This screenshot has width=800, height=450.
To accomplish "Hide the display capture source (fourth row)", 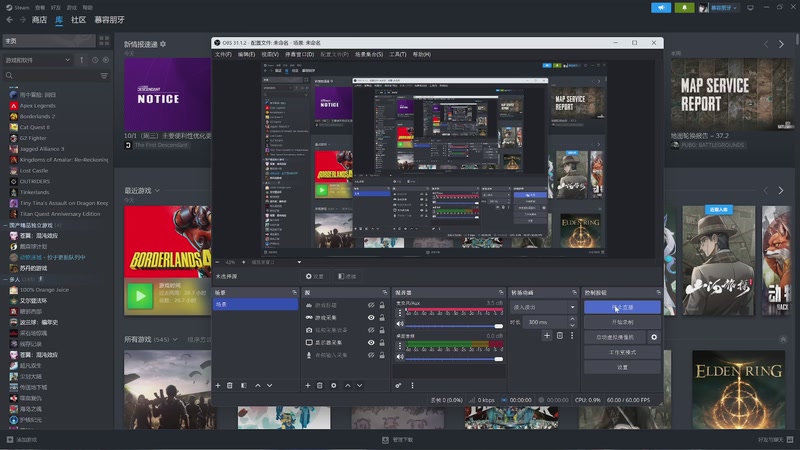I will [x=371, y=342].
